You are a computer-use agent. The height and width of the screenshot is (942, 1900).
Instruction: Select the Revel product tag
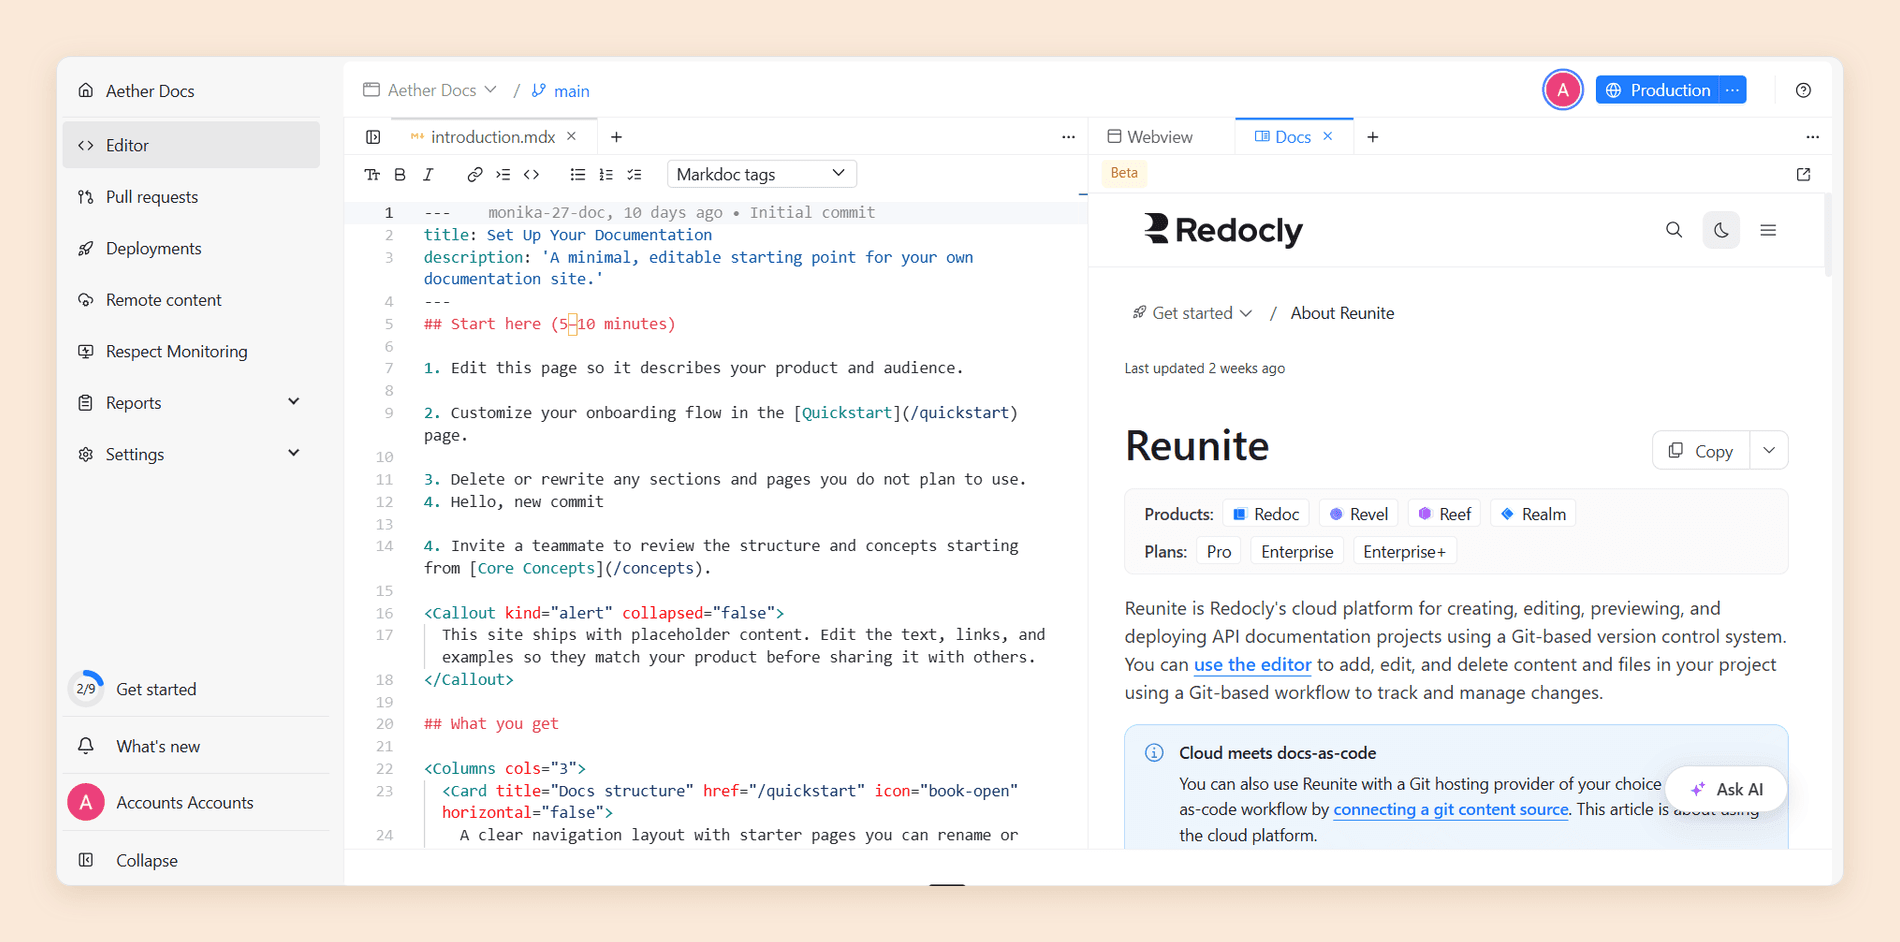click(x=1358, y=514)
